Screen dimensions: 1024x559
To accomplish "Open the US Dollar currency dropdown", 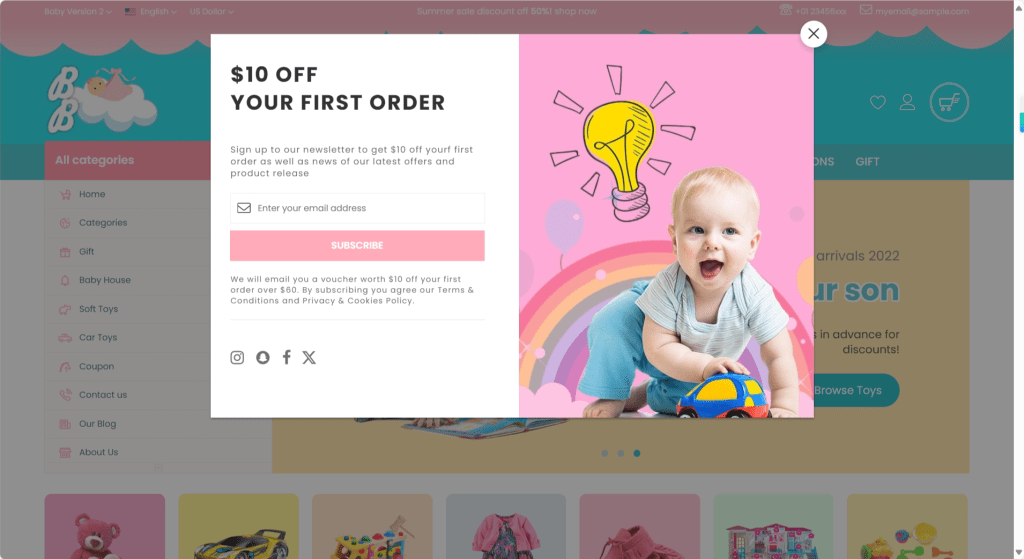I will click(x=212, y=11).
